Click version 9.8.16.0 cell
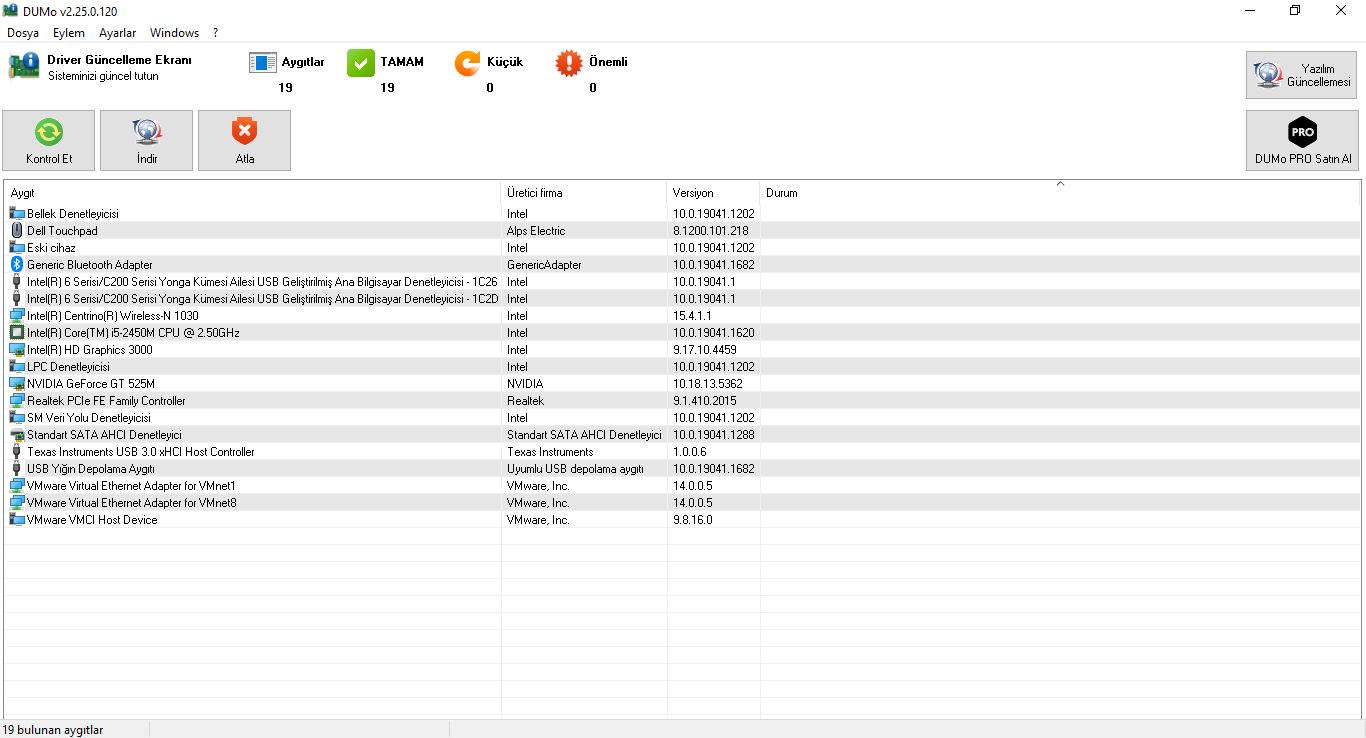This screenshot has height=738, width=1366. pyautogui.click(x=692, y=520)
